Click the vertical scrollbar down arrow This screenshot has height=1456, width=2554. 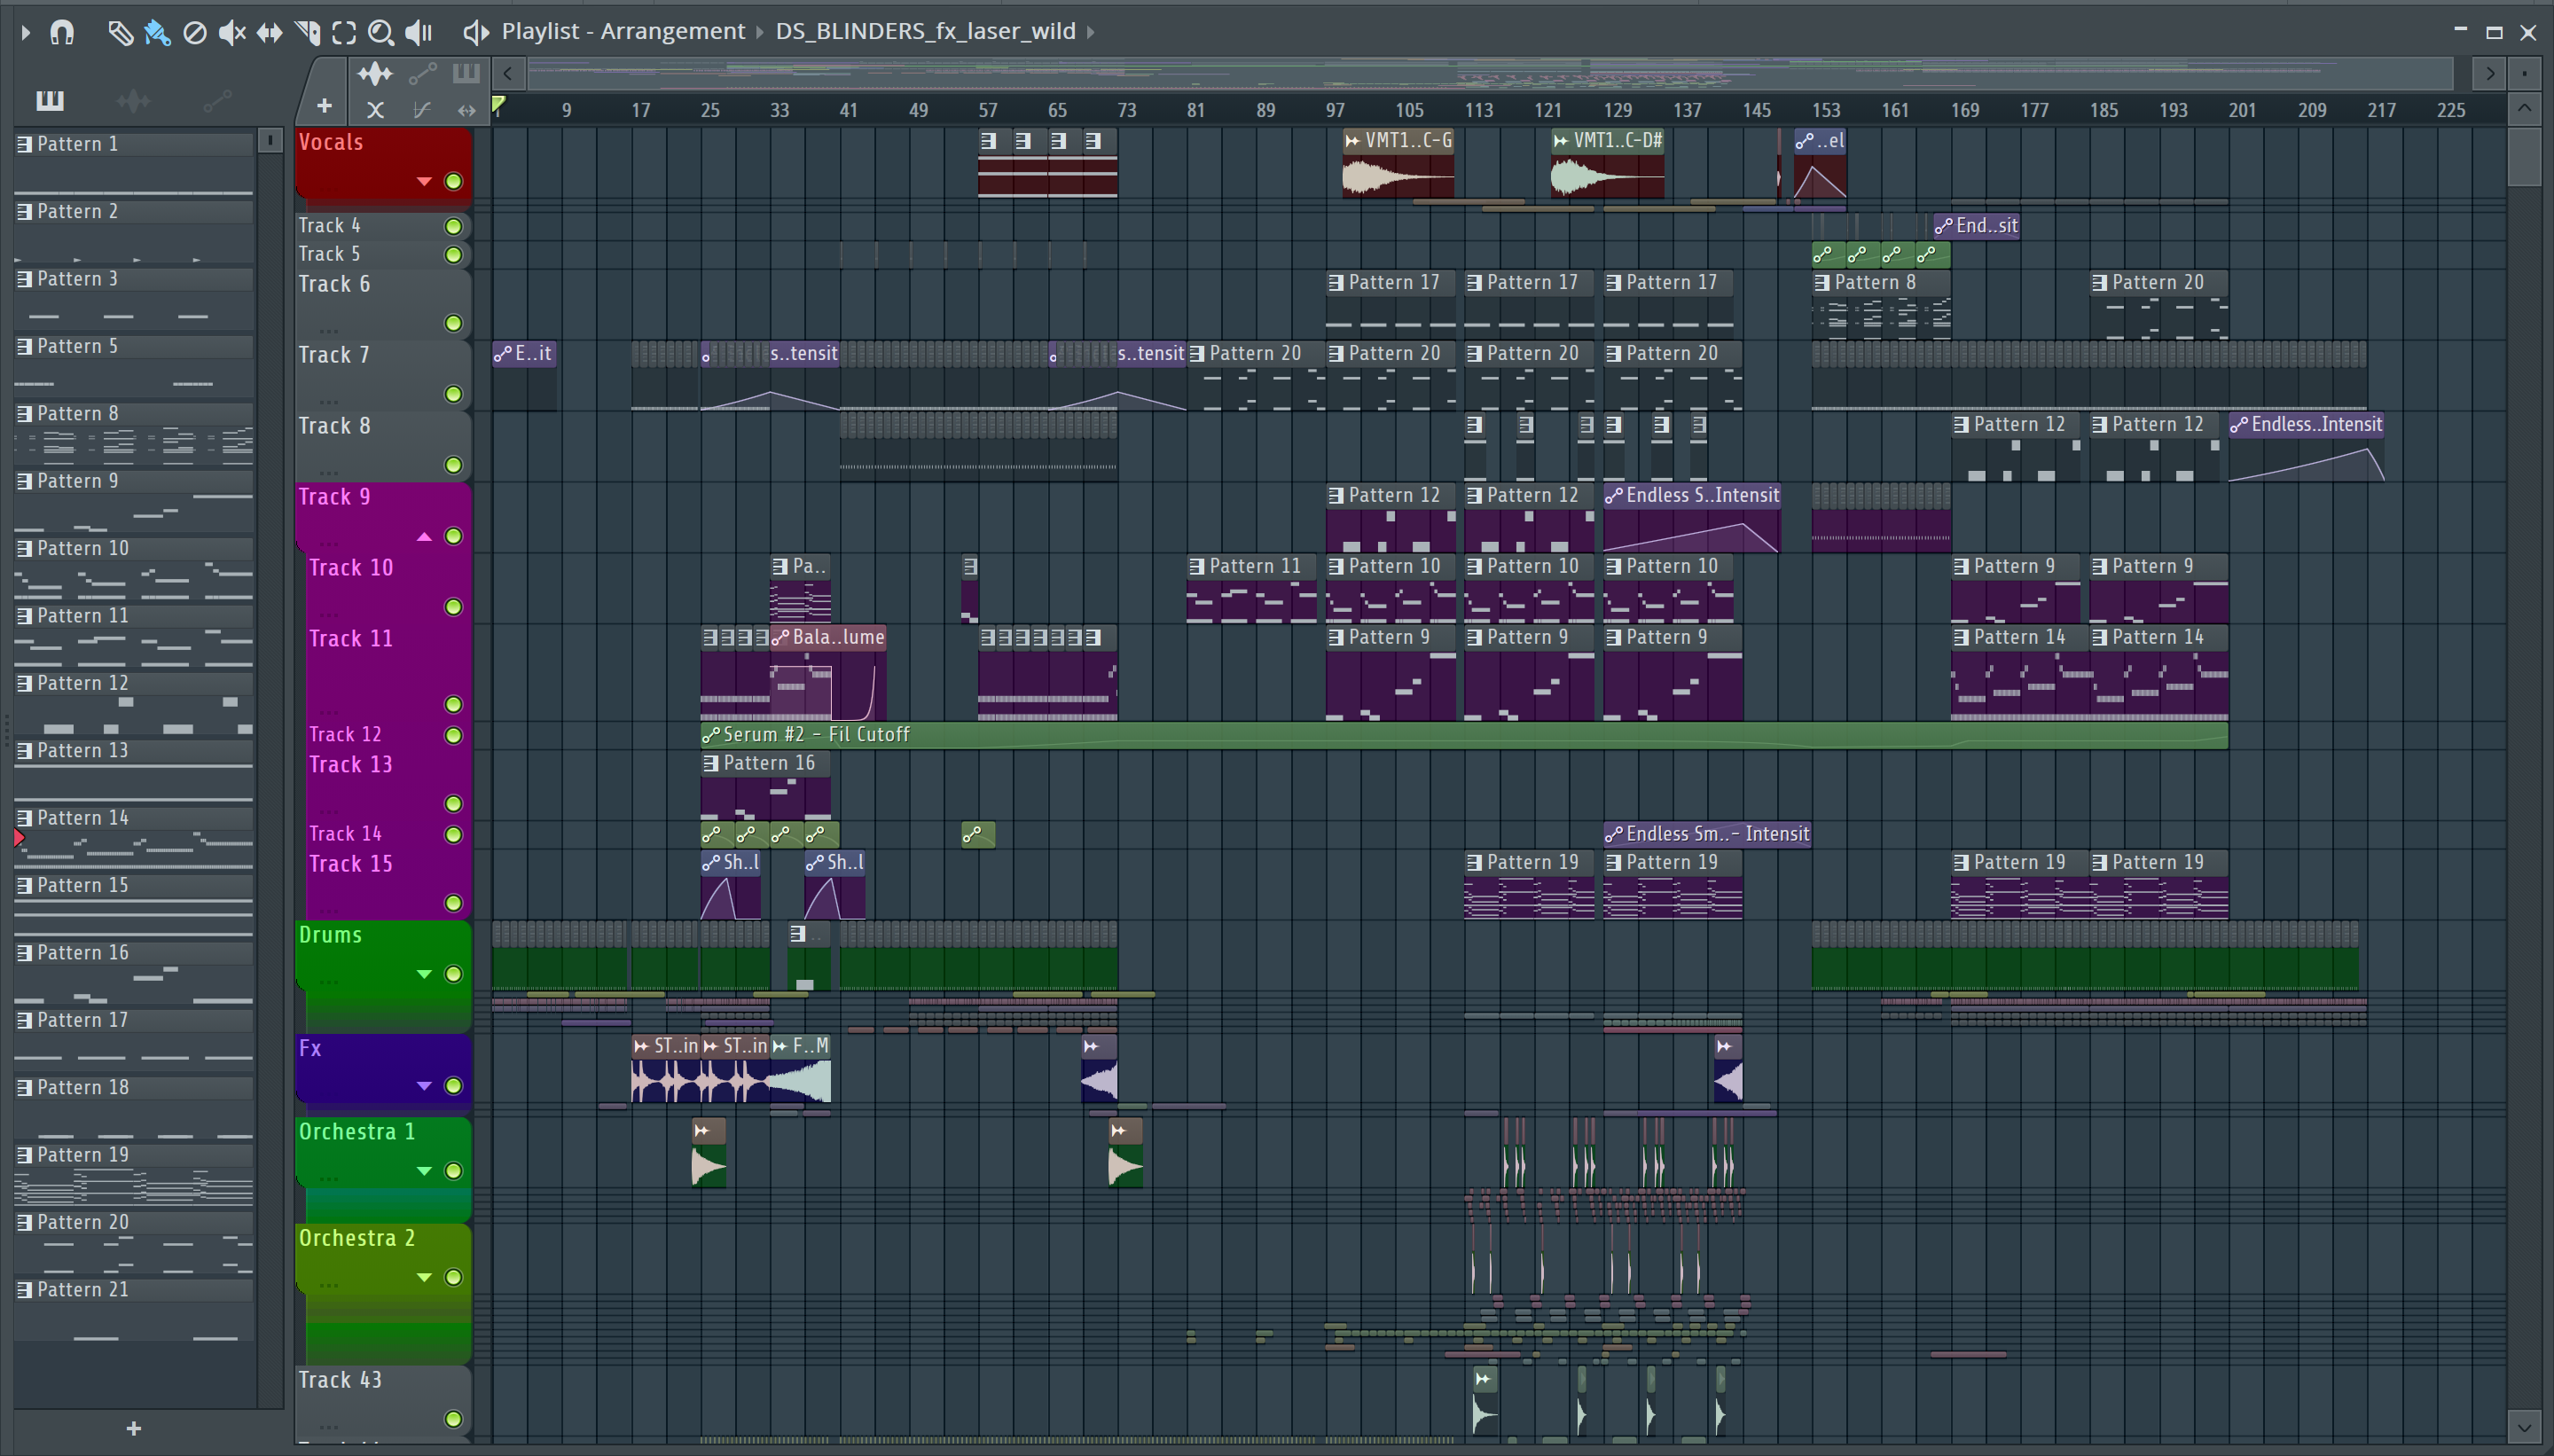point(2524,1426)
